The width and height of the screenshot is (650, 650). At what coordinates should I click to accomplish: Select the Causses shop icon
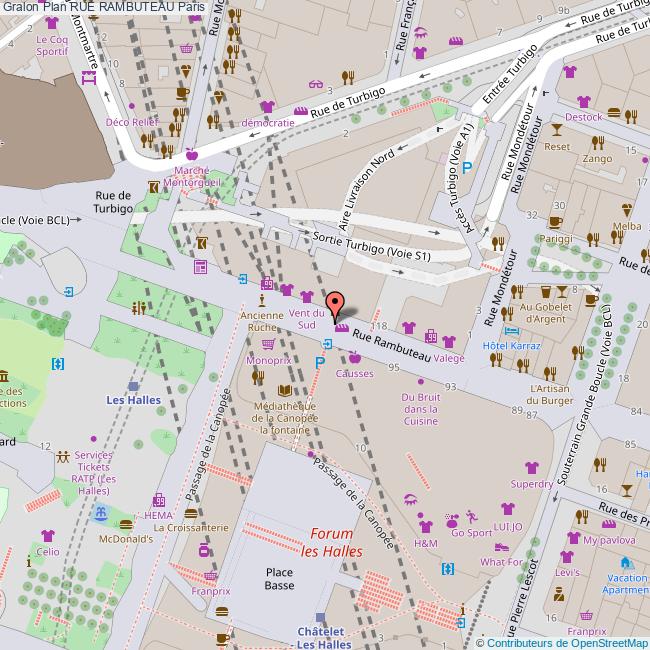click(x=355, y=358)
